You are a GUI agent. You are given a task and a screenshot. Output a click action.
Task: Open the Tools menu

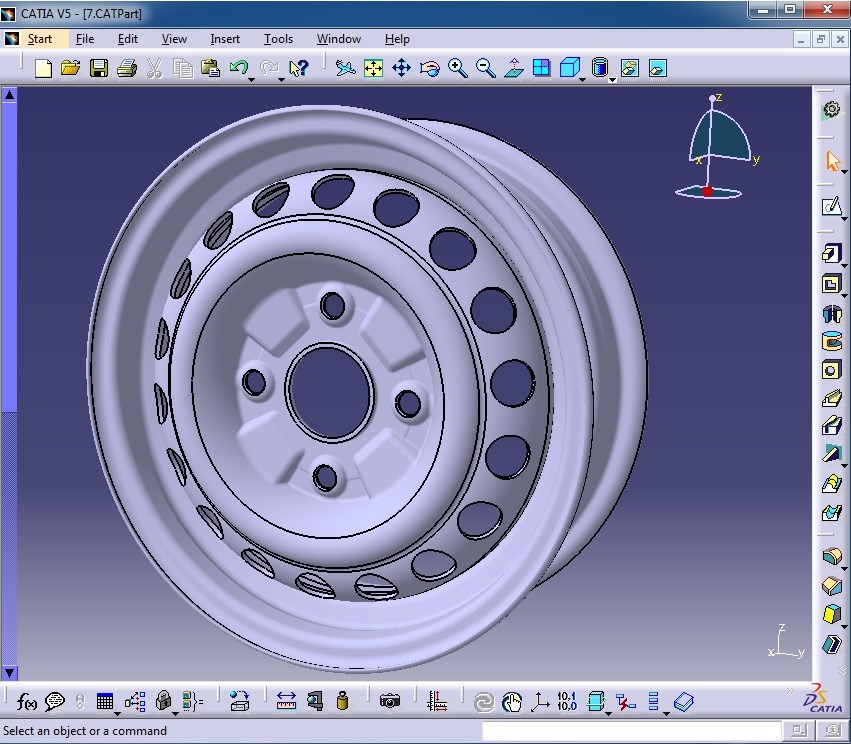pyautogui.click(x=278, y=39)
